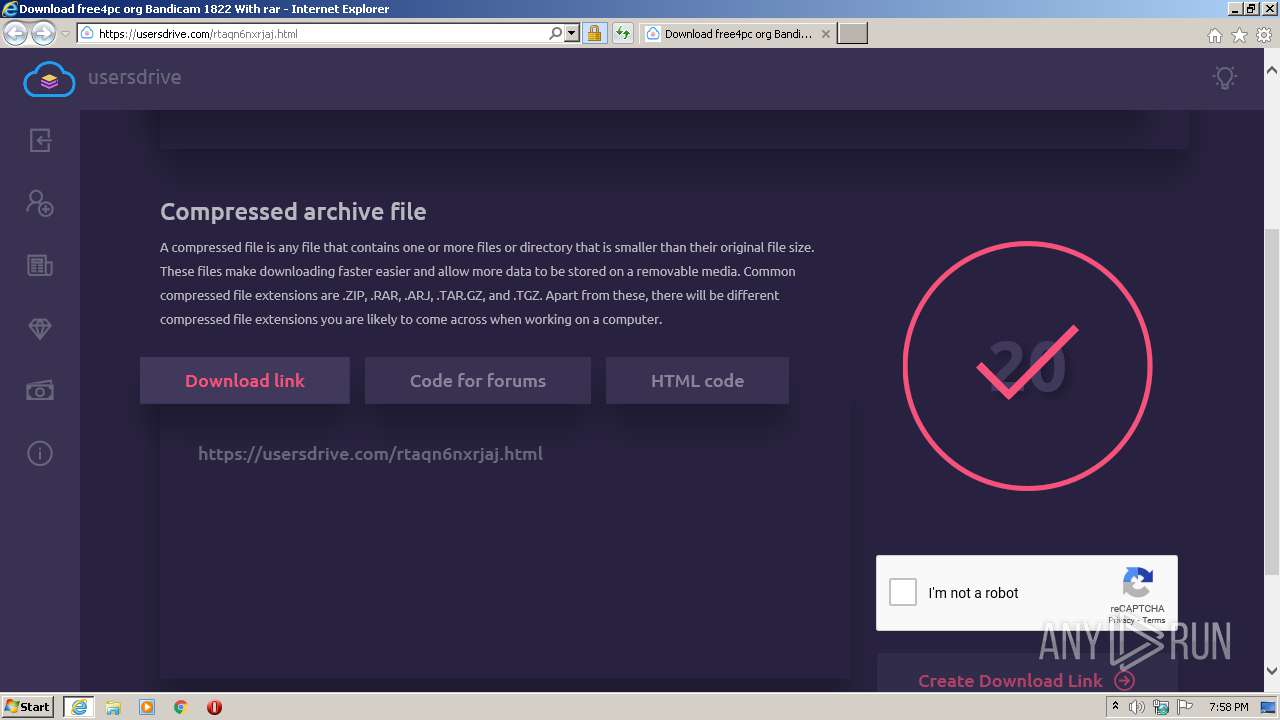1280x720 pixels.
Task: Click the usersdrive brand text
Action: tap(134, 77)
